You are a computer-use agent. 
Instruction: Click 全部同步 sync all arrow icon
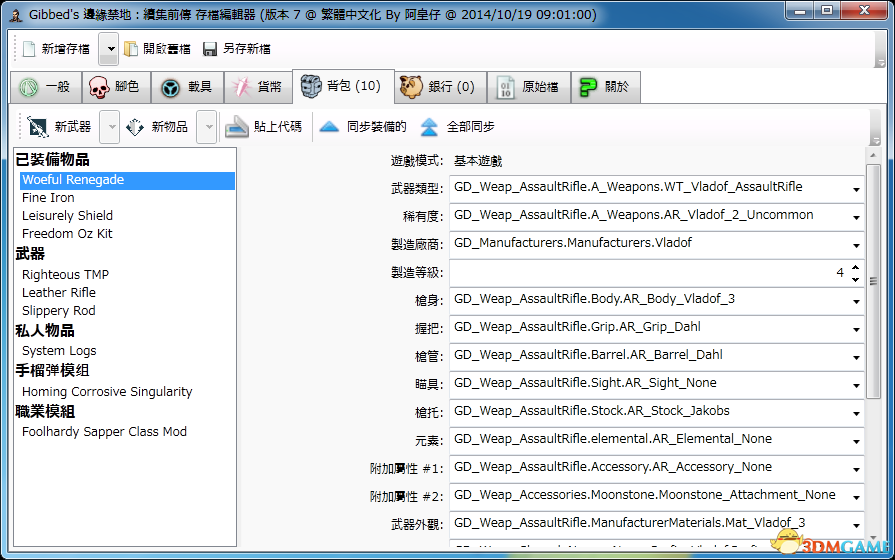(429, 127)
